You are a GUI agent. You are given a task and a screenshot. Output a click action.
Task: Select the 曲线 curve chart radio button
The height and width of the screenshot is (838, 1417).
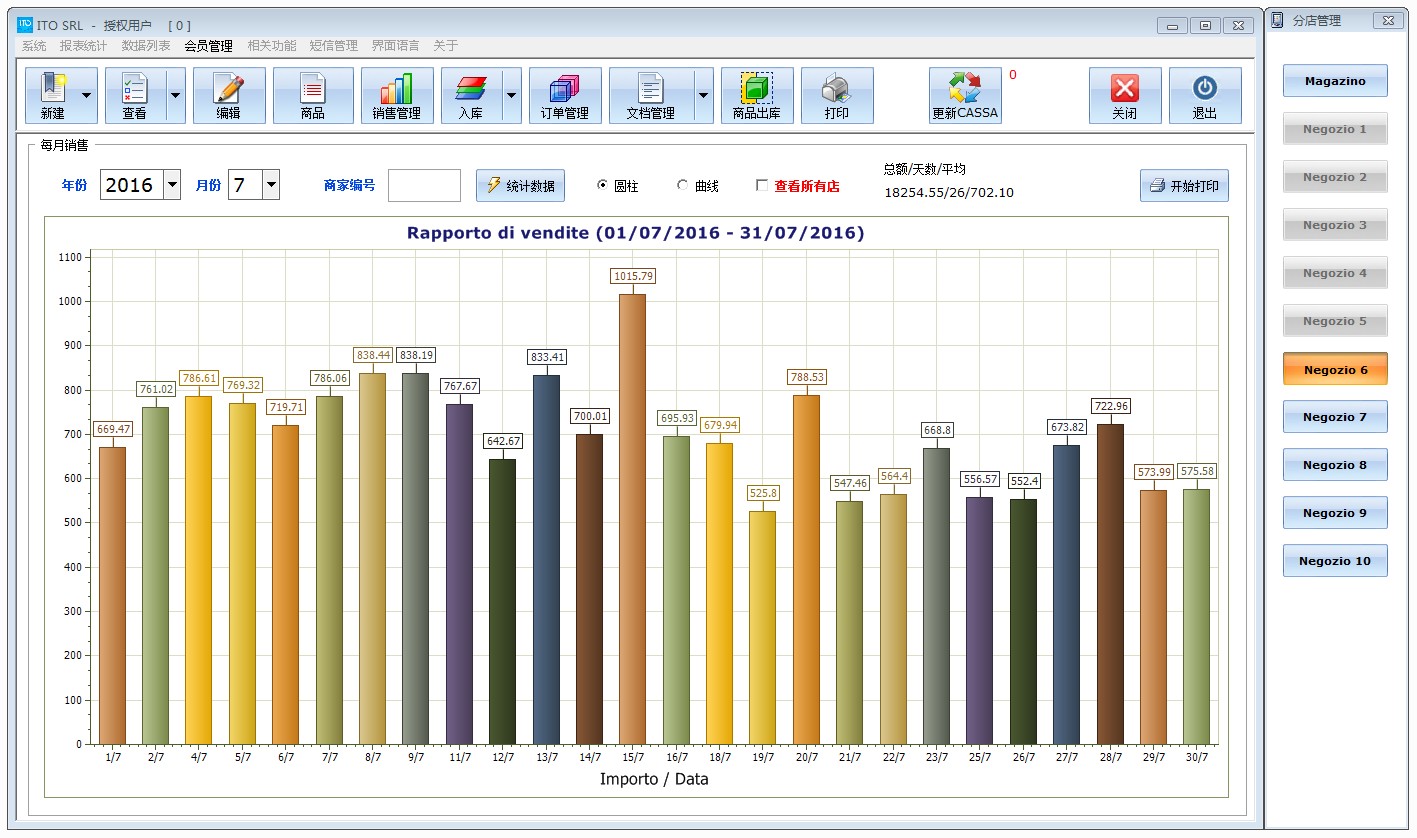pyautogui.click(x=683, y=185)
